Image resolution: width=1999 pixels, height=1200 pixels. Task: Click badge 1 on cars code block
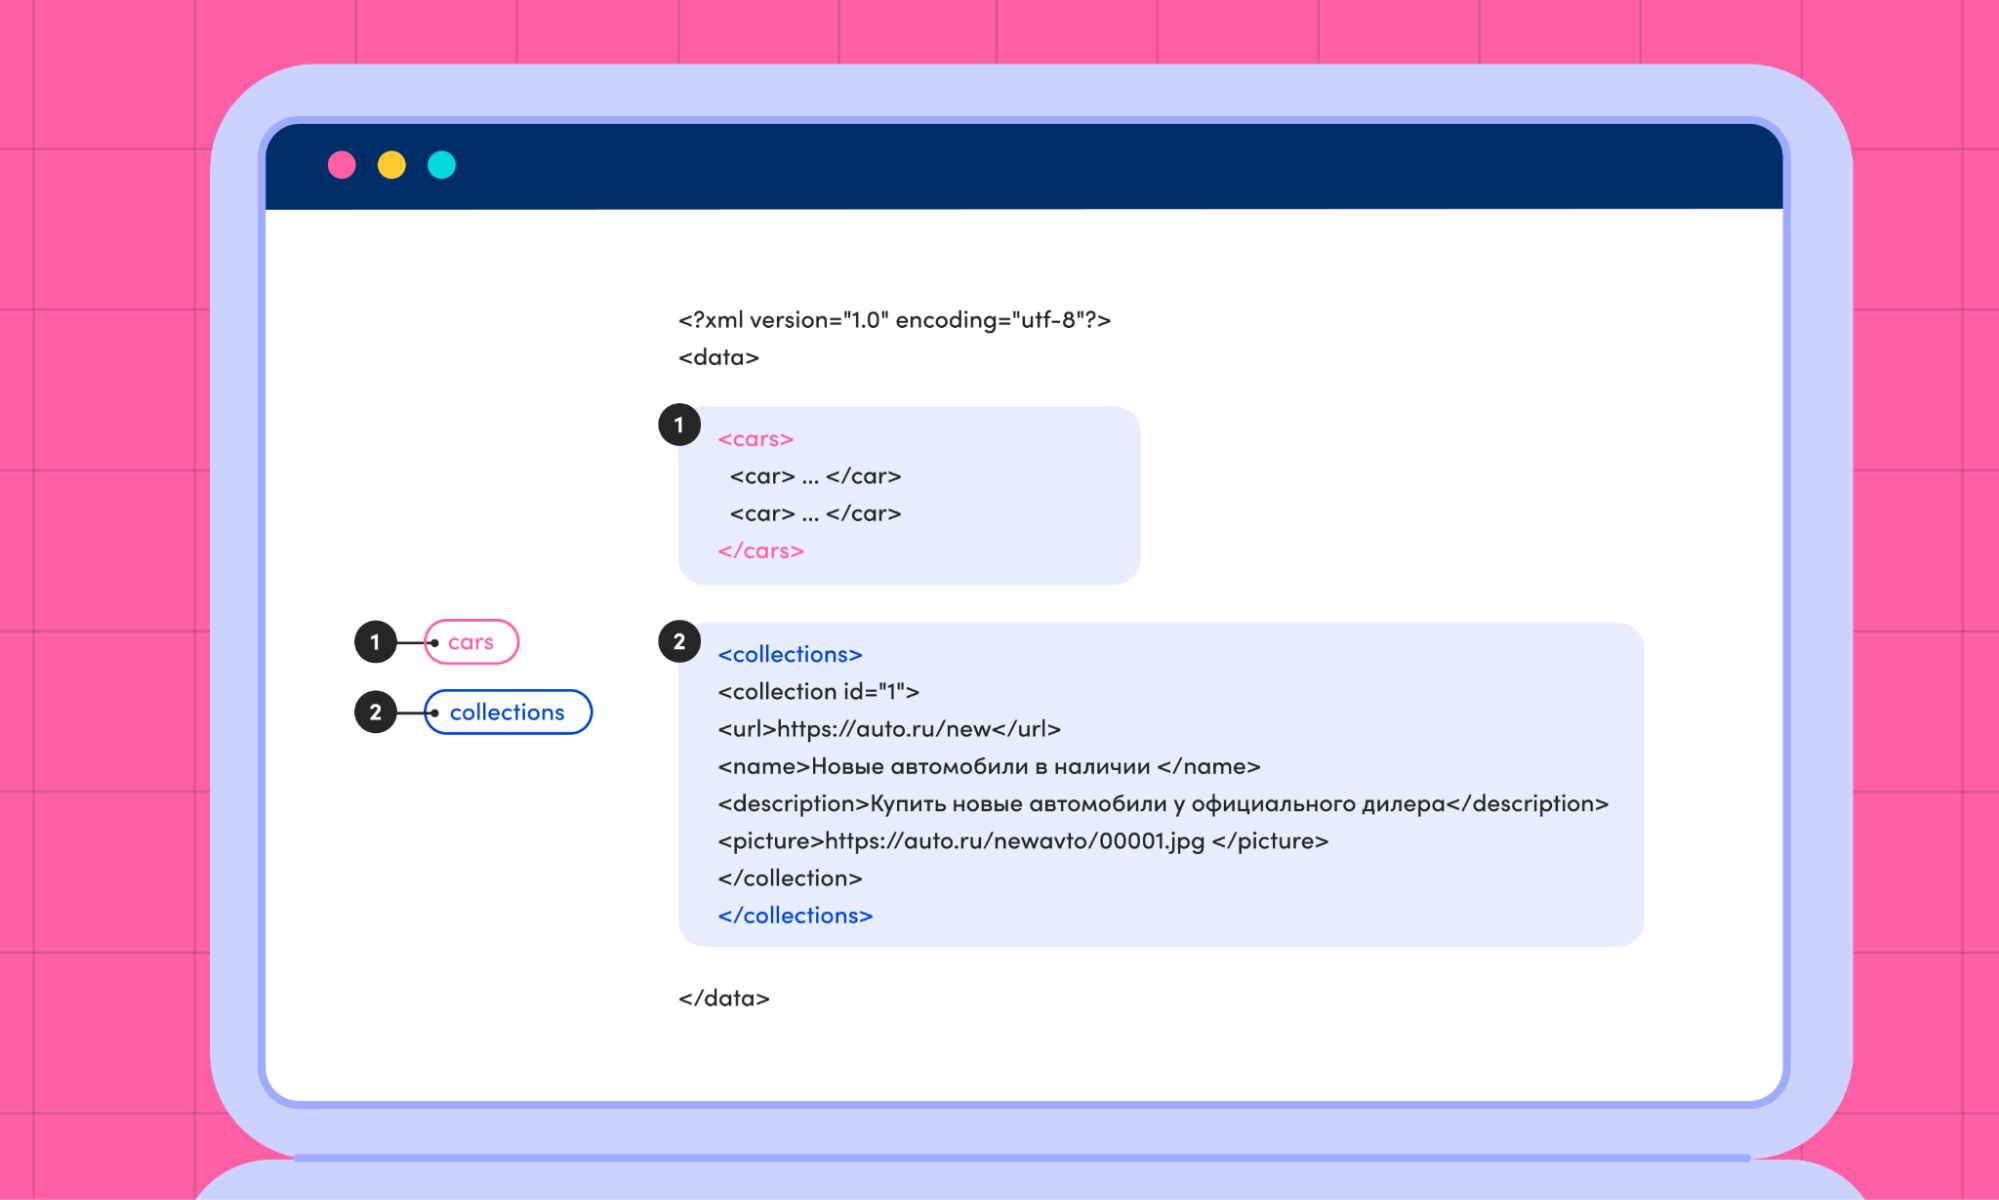(x=679, y=425)
